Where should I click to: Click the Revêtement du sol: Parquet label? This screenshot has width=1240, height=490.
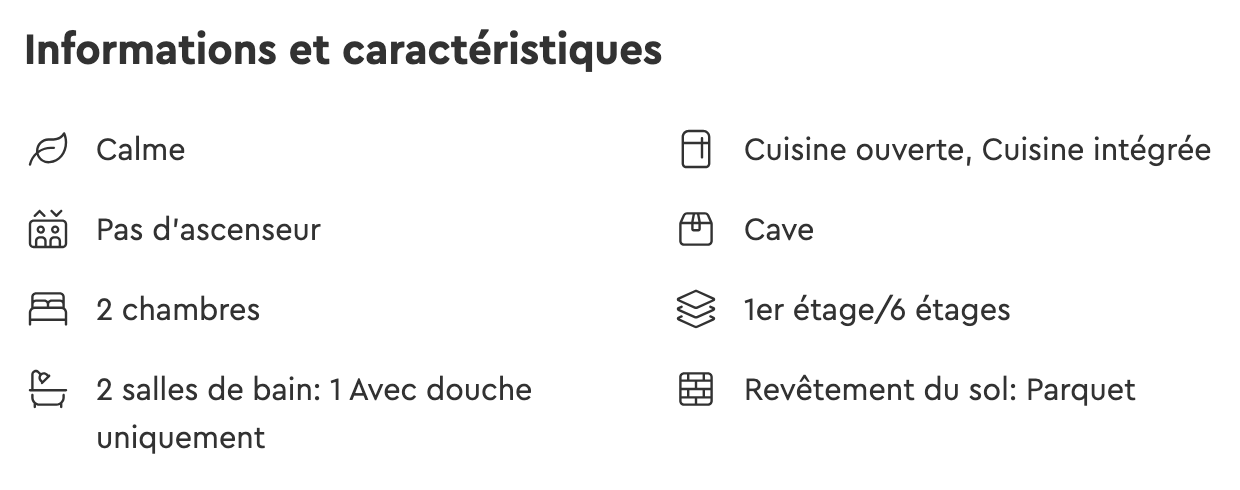pos(940,389)
